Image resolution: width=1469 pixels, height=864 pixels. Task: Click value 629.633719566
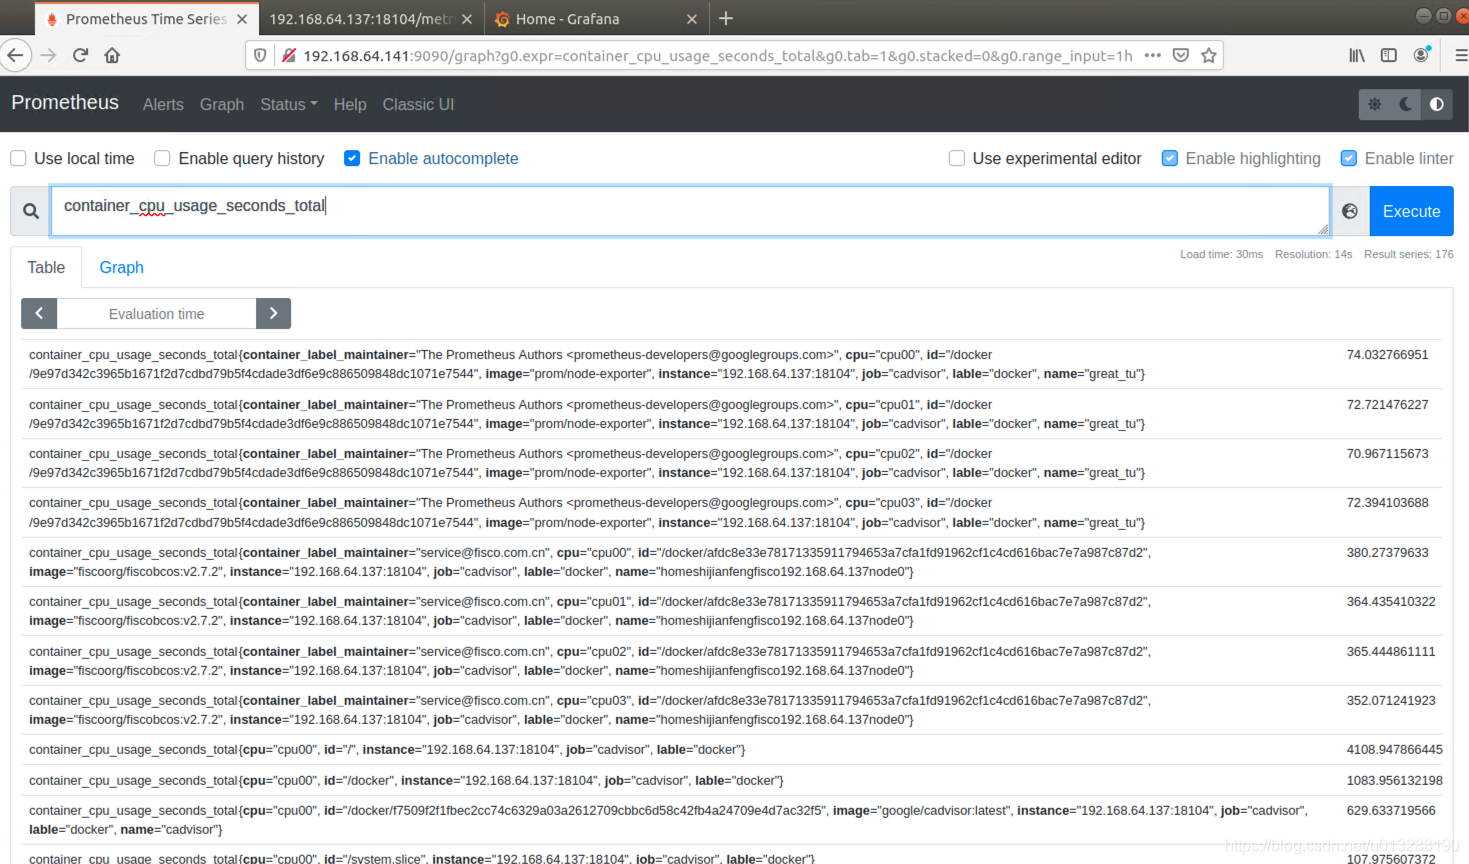point(1391,810)
